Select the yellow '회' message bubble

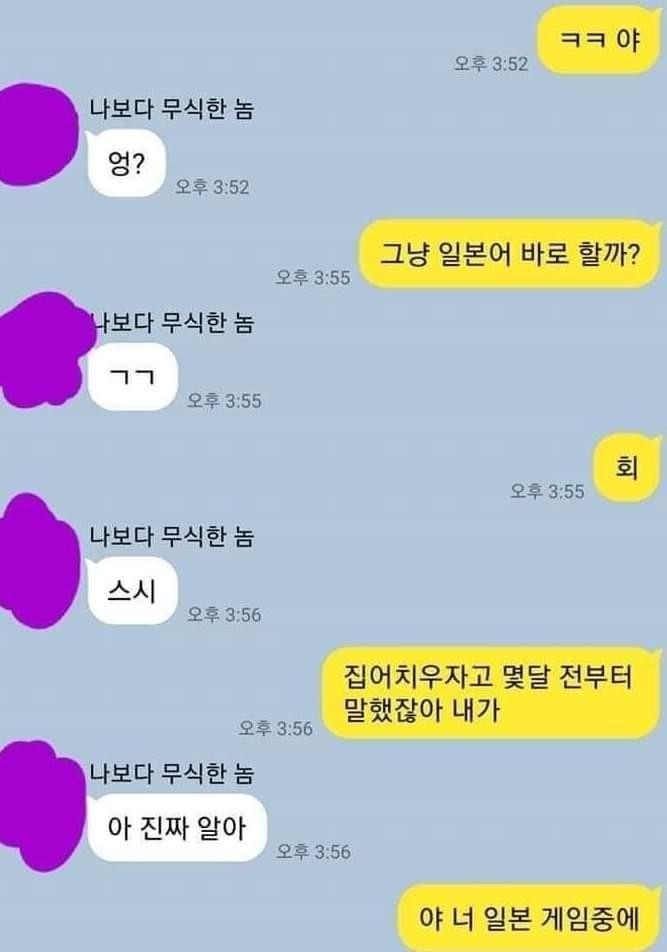626,468
